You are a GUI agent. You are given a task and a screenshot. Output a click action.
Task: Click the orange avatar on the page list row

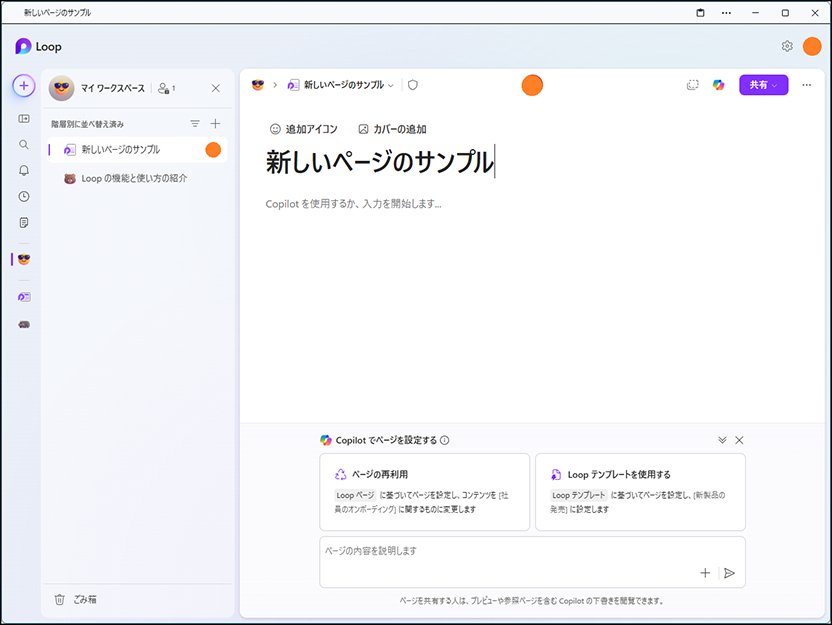pos(213,150)
